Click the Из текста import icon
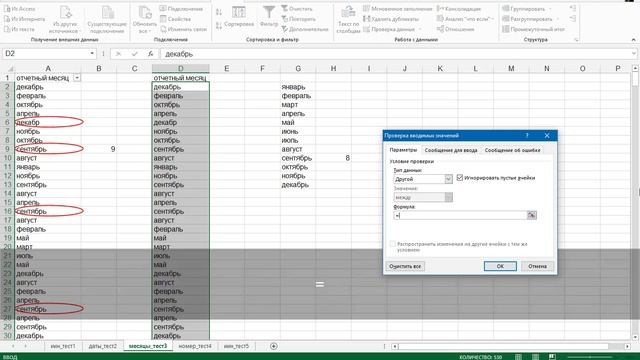This screenshot has height=360, width=640. coord(7,29)
